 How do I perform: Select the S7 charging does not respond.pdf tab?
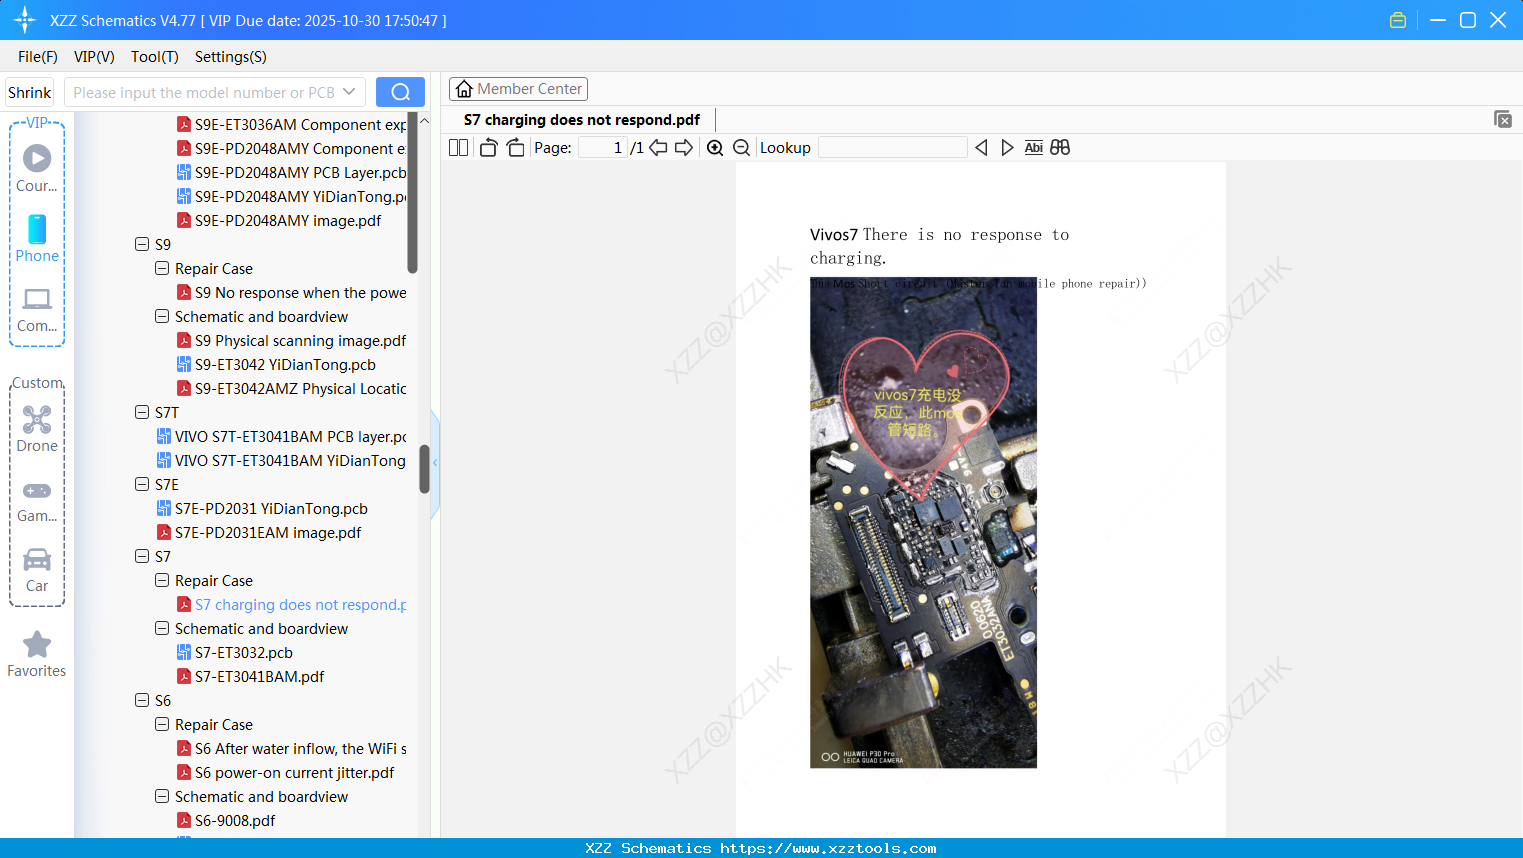click(582, 120)
